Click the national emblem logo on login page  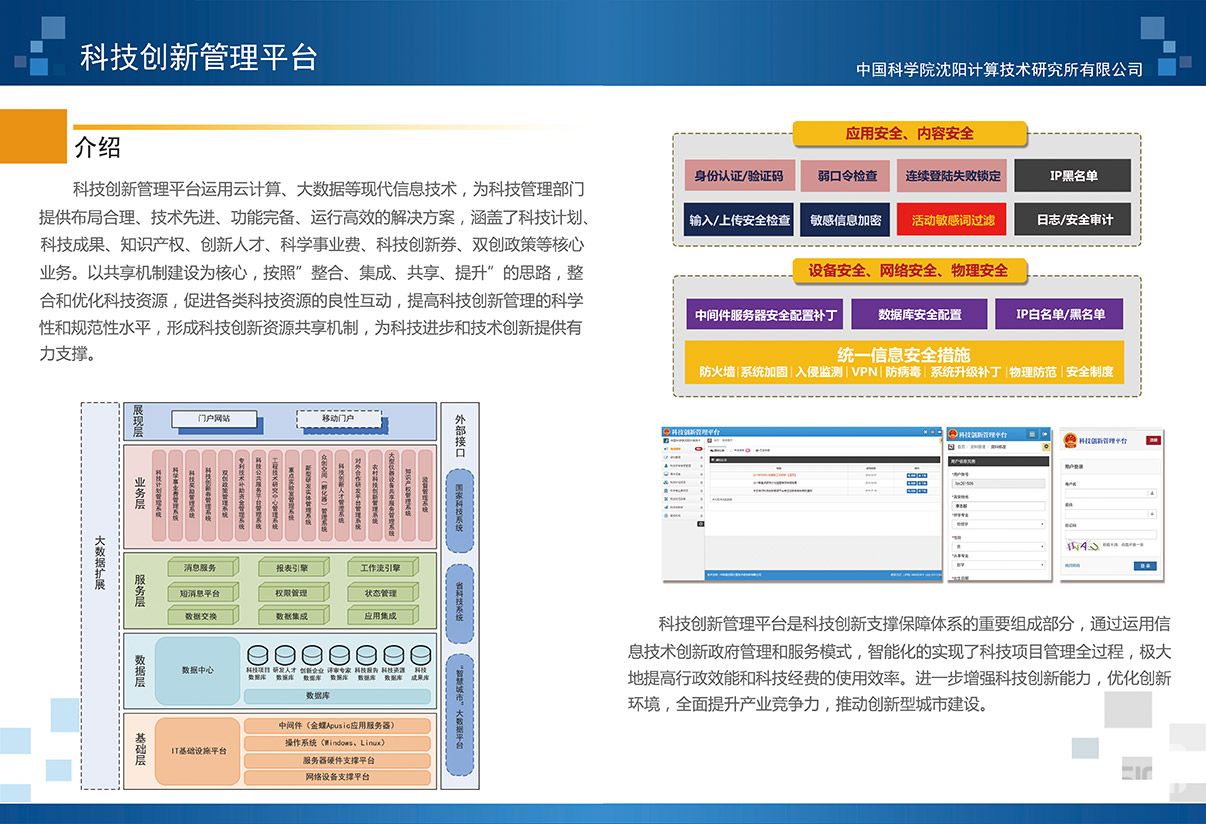1071,439
